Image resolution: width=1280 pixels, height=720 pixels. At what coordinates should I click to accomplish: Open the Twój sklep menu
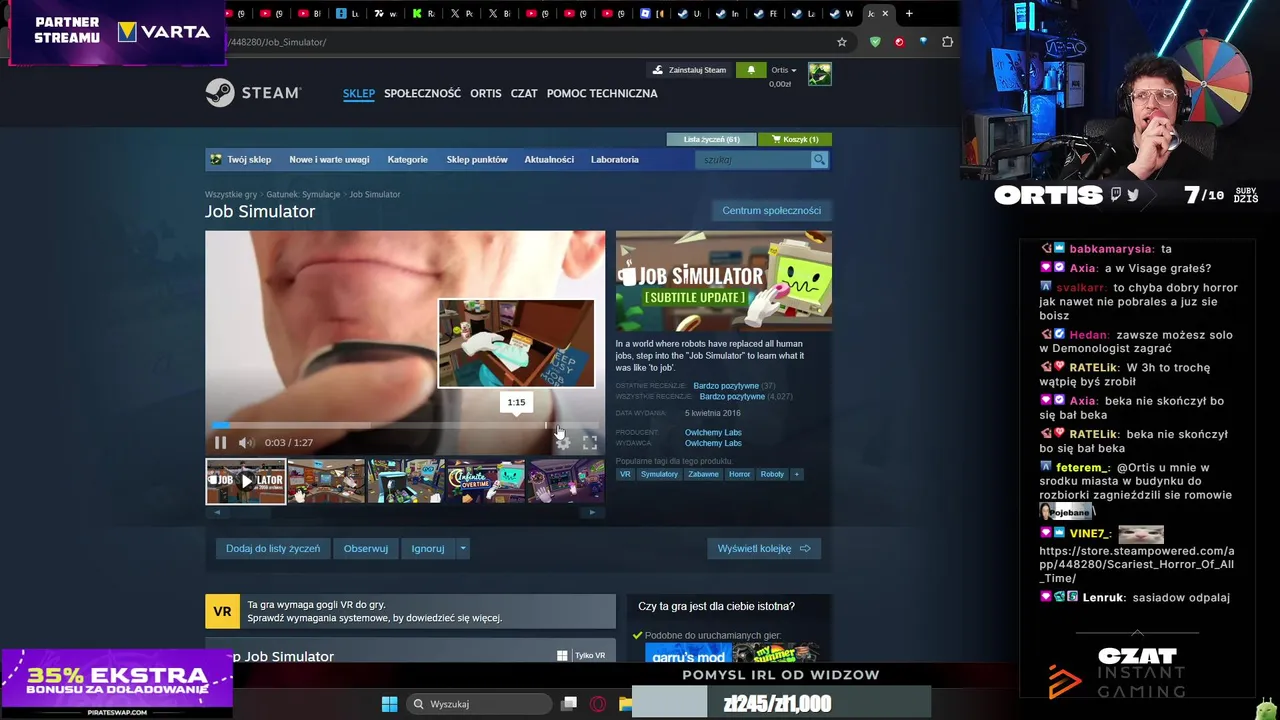[x=249, y=159]
